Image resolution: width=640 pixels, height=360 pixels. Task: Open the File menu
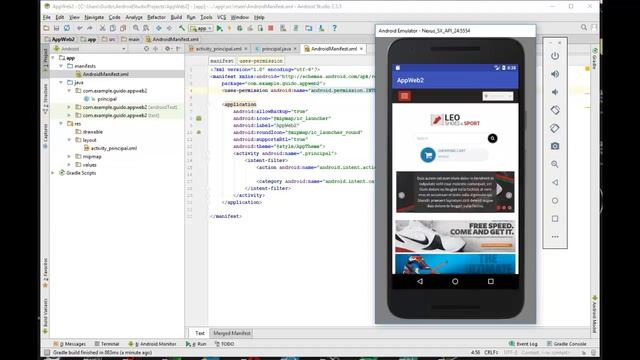[x=47, y=17]
